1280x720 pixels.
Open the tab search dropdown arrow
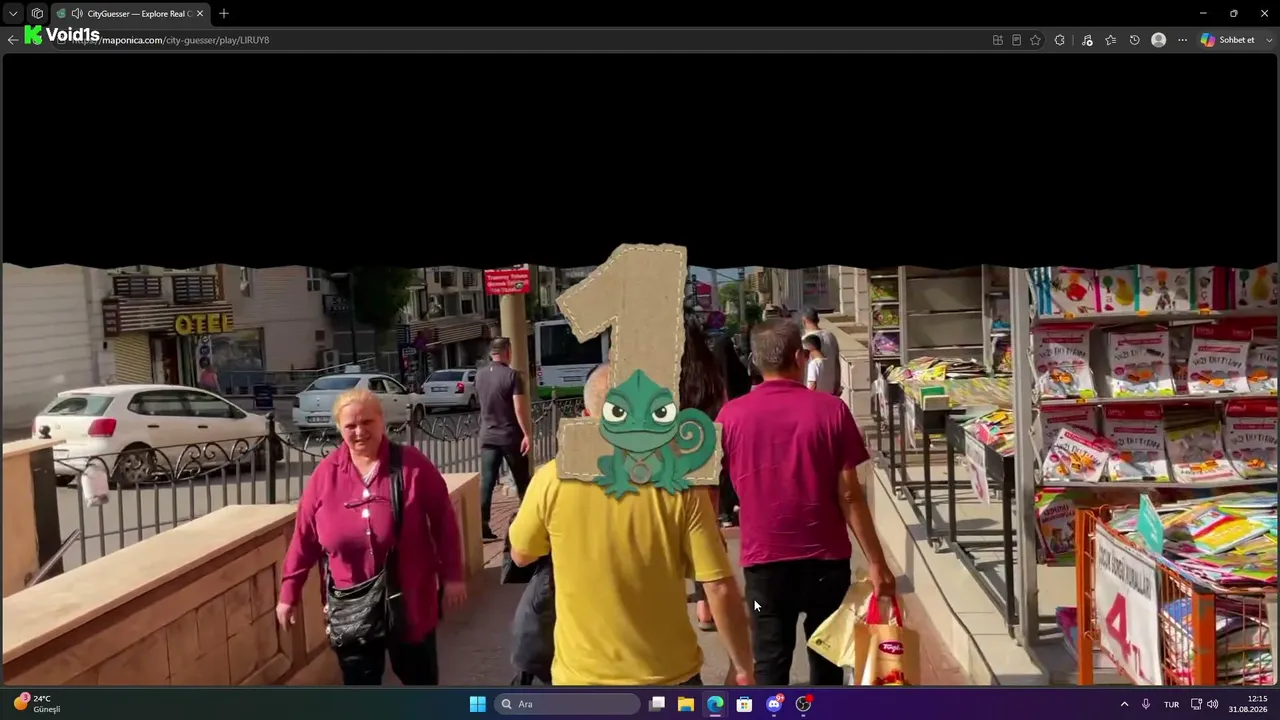click(13, 13)
